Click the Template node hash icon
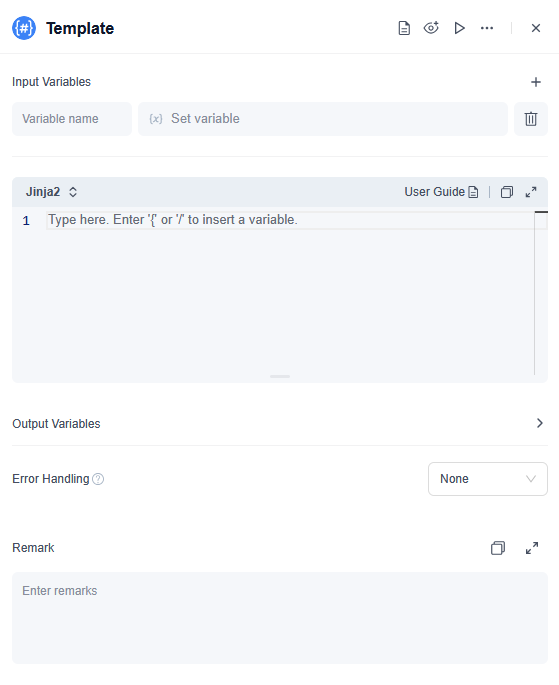 pos(24,28)
